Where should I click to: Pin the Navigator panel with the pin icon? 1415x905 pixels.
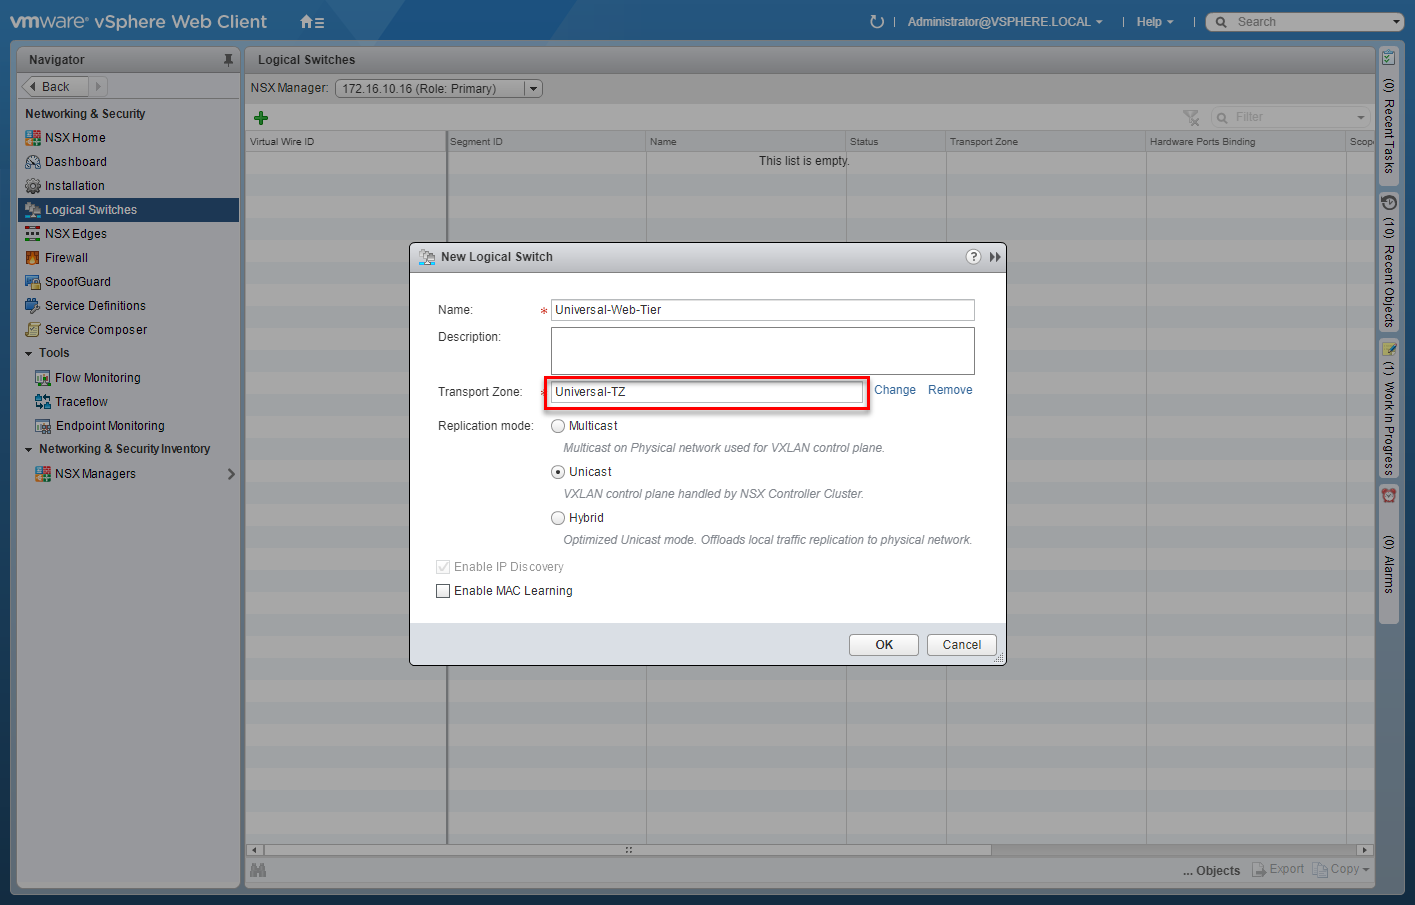tap(228, 60)
